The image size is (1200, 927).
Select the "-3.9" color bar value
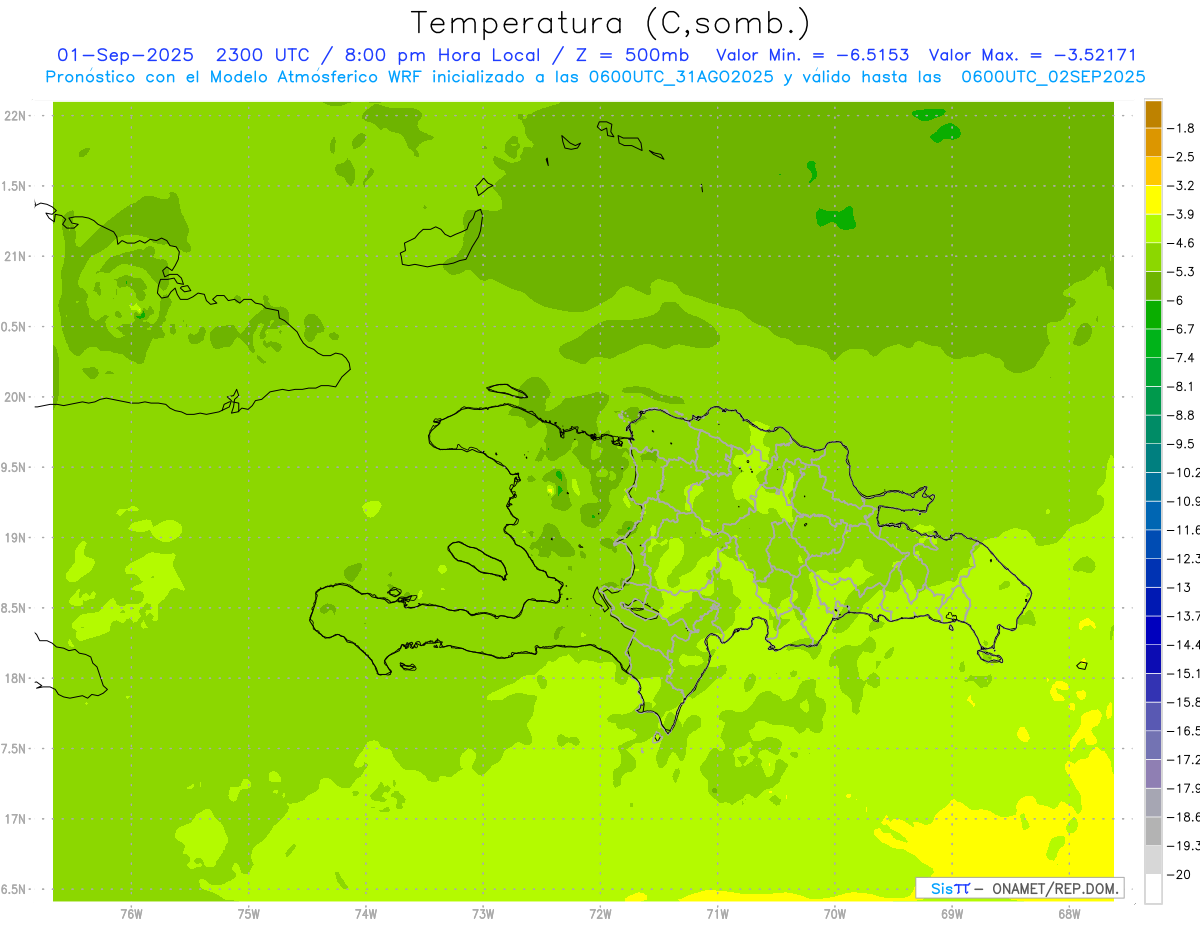(x=1183, y=214)
